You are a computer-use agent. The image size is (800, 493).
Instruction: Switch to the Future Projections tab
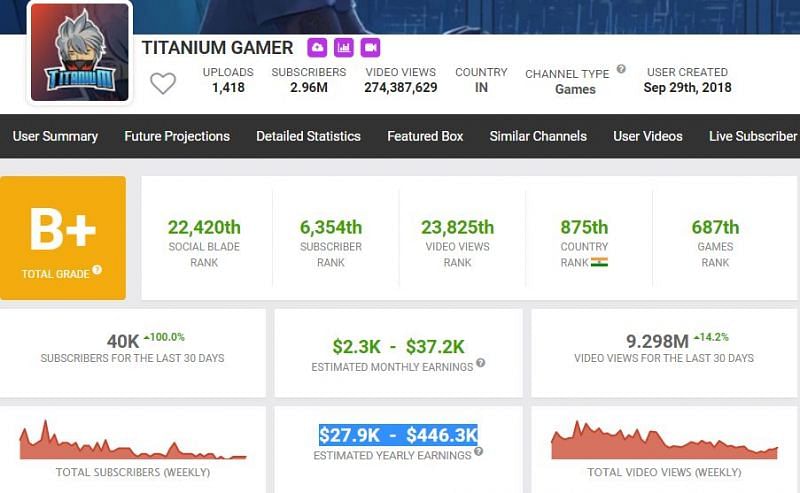pos(177,136)
